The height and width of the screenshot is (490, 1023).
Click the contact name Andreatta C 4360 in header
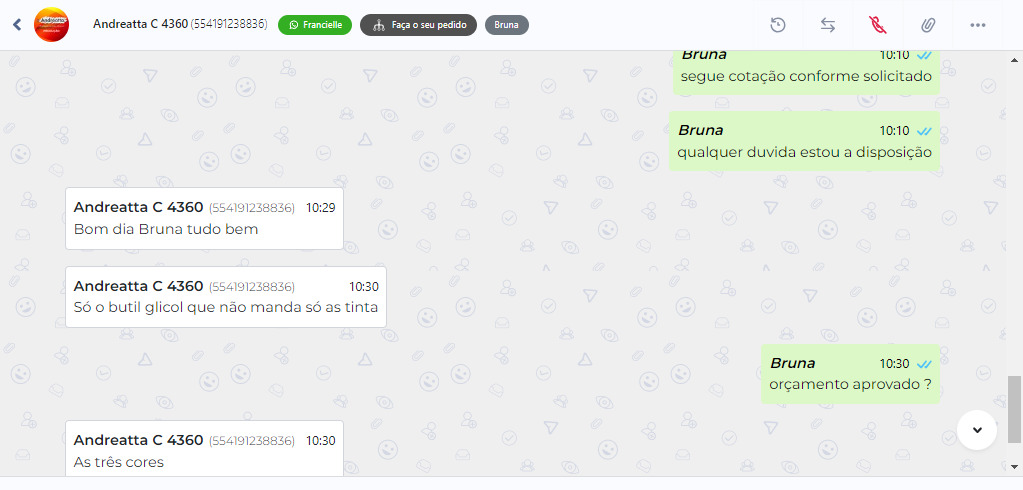pyautogui.click(x=140, y=24)
